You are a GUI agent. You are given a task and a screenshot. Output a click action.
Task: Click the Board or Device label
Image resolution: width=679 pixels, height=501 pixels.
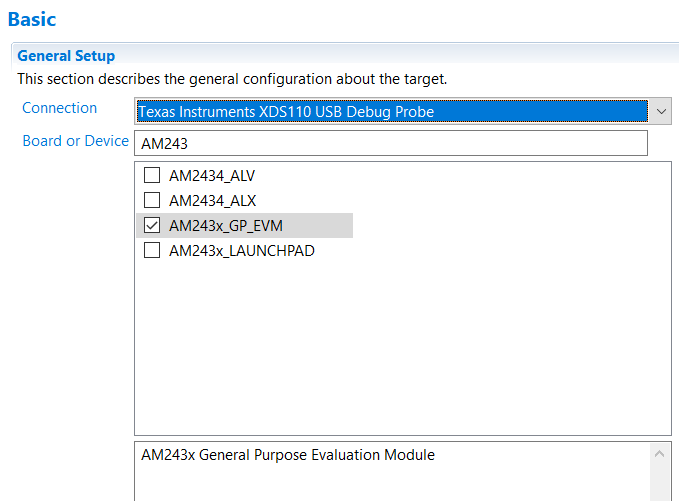75,141
